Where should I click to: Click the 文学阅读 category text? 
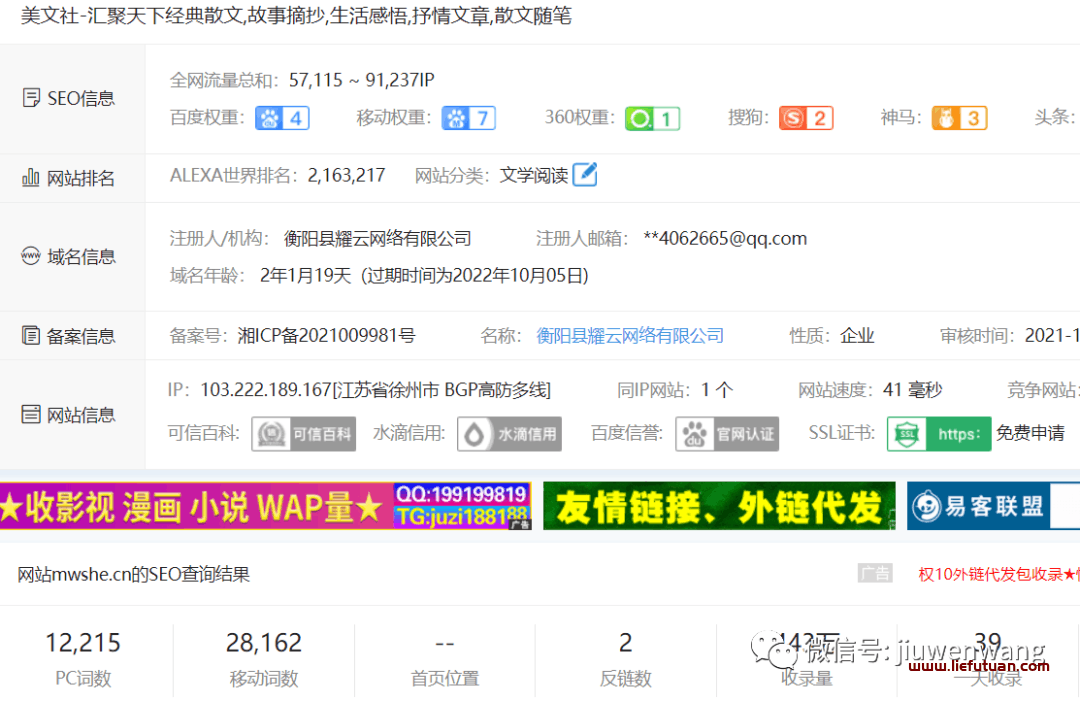tap(534, 176)
